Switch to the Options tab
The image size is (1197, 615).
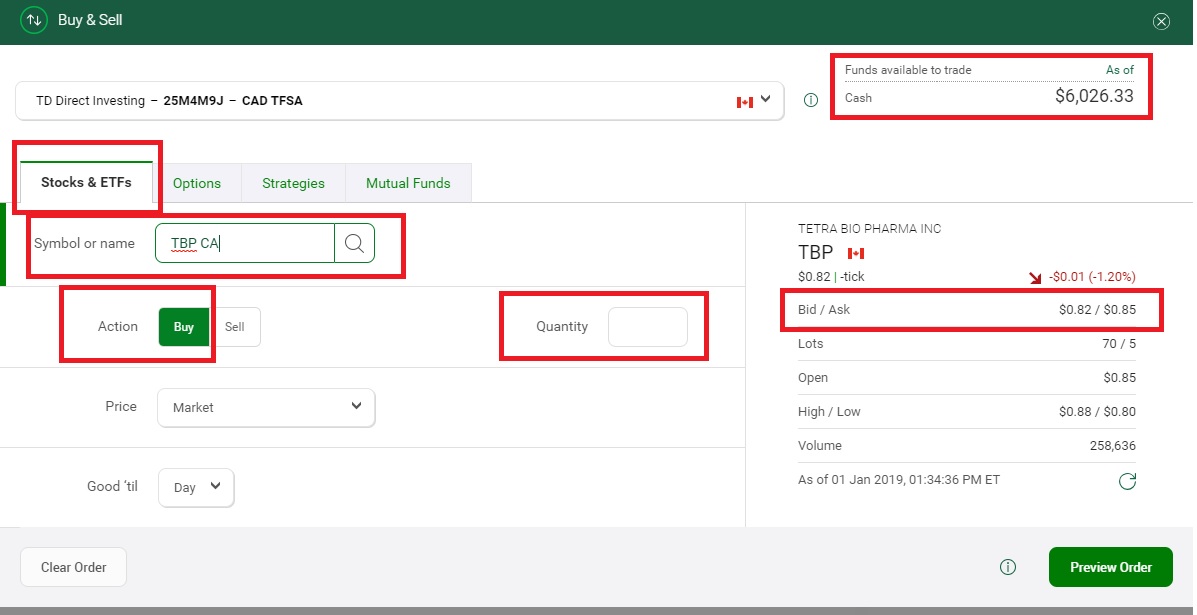197,183
